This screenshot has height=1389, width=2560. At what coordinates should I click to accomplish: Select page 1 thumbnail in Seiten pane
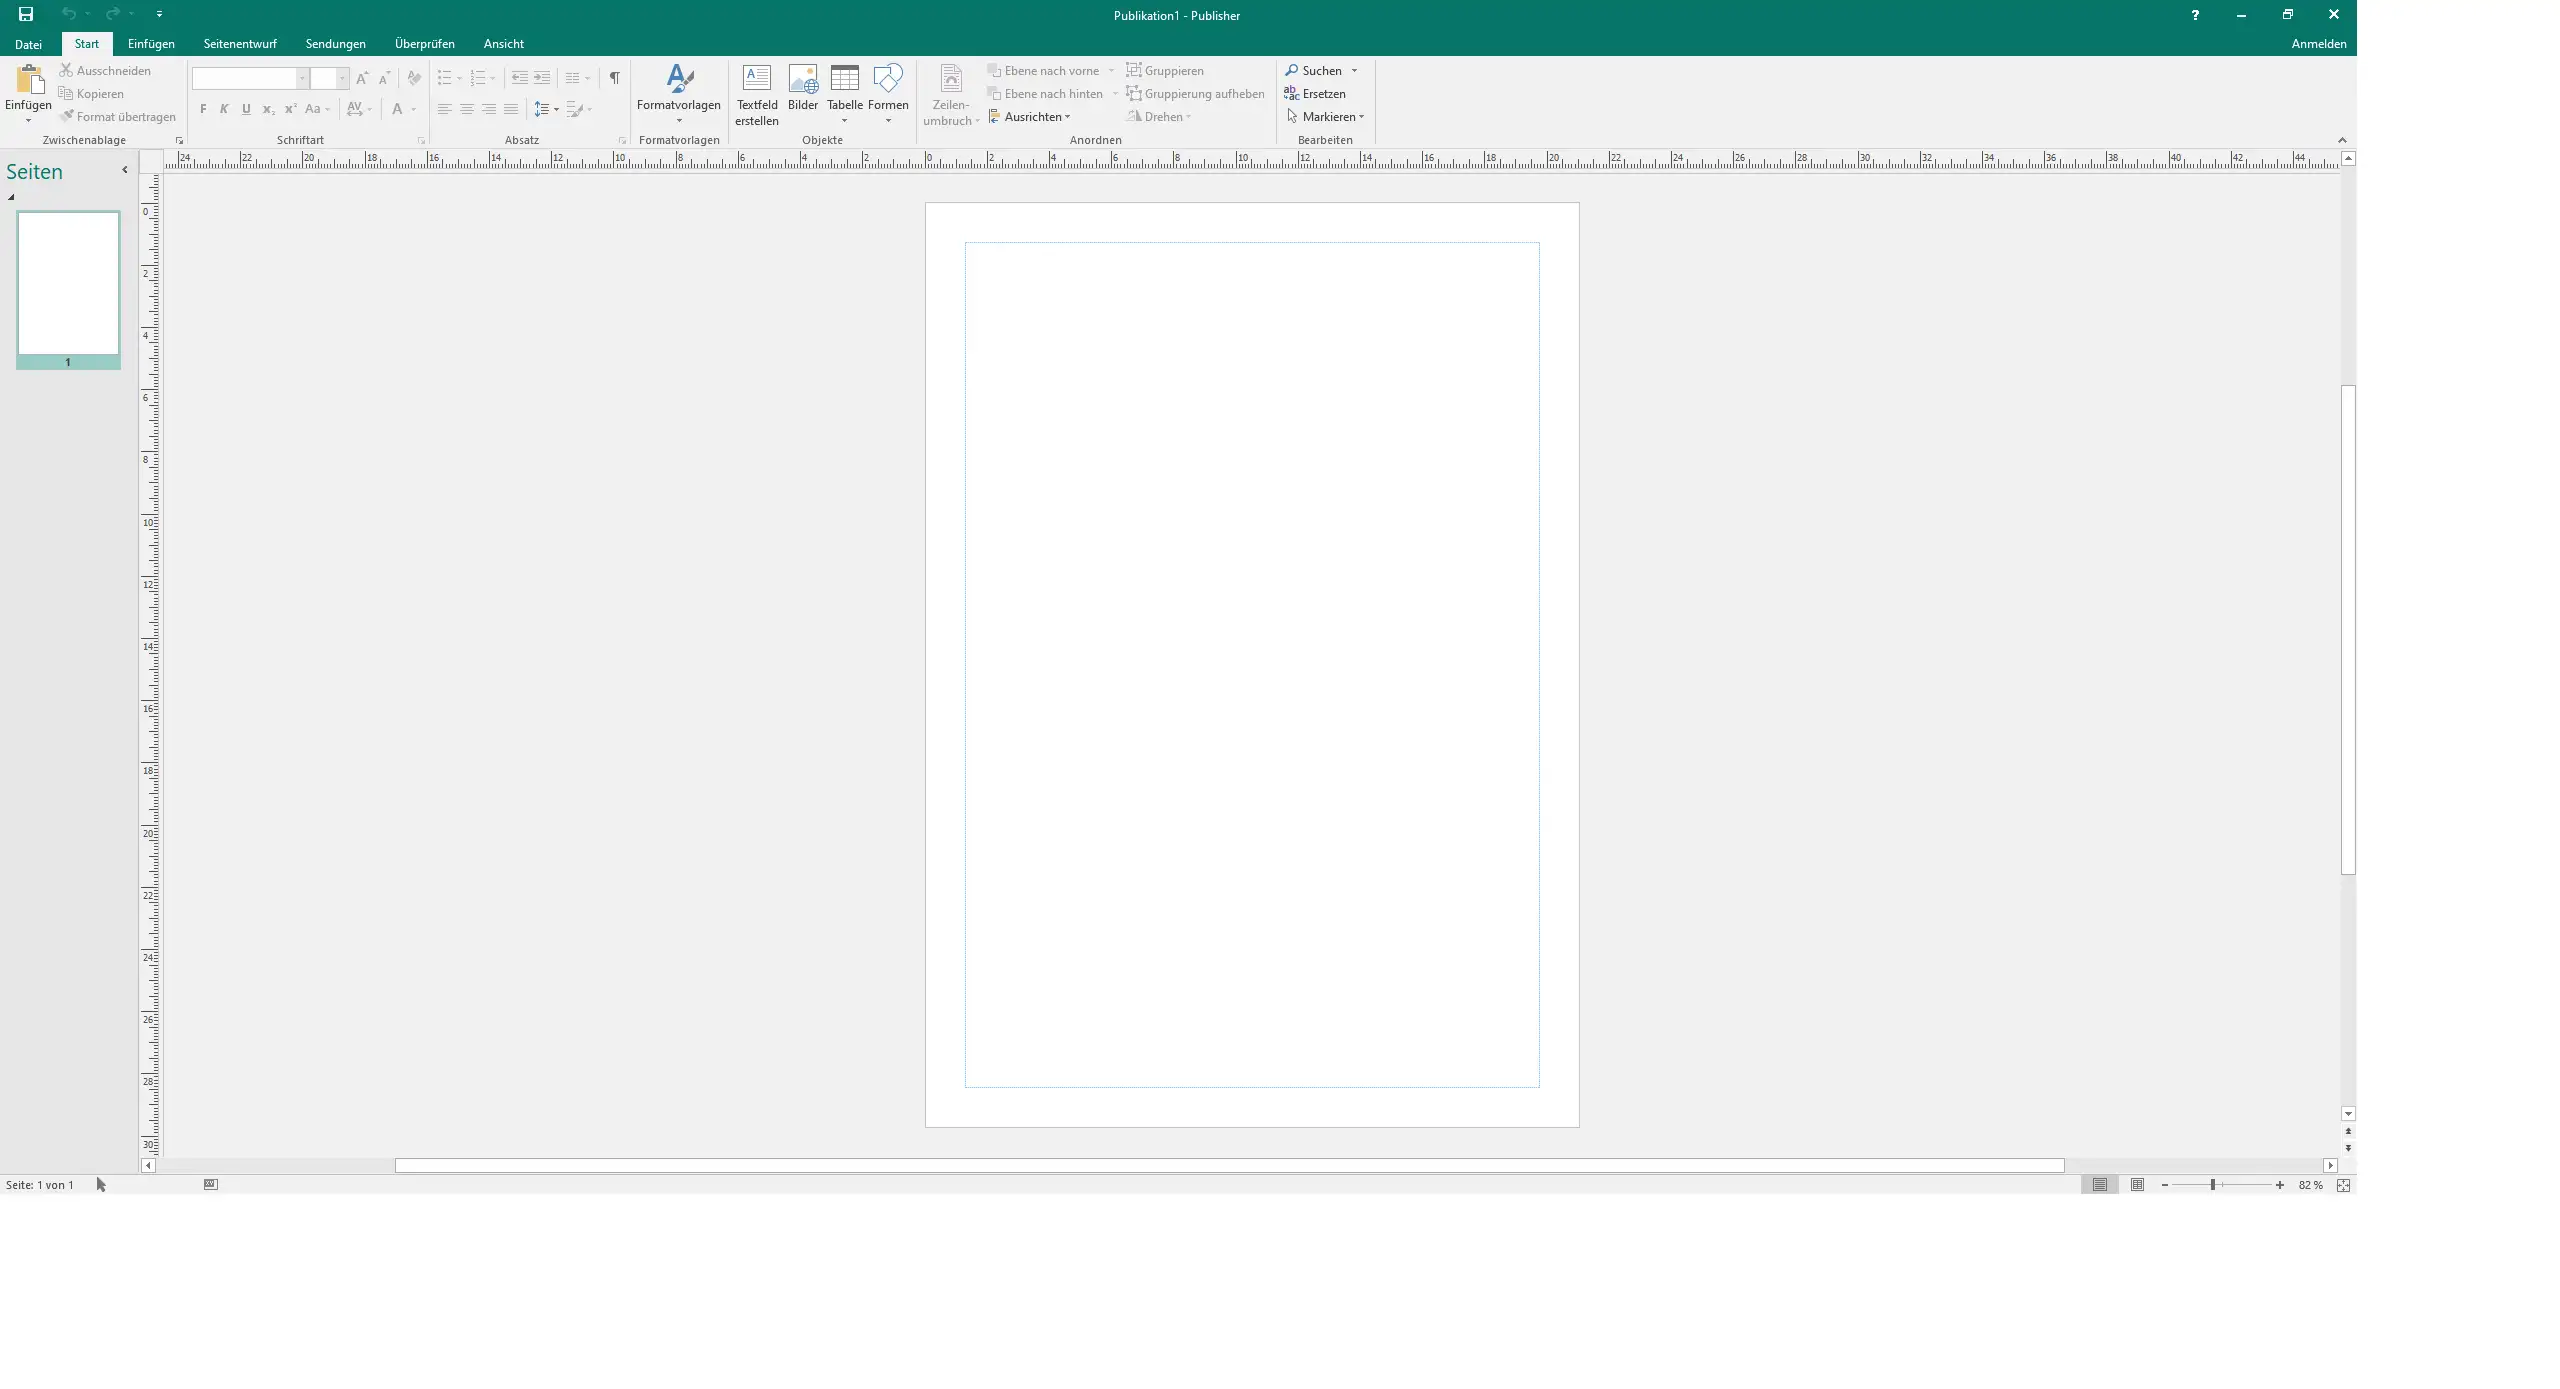pyautogui.click(x=68, y=284)
